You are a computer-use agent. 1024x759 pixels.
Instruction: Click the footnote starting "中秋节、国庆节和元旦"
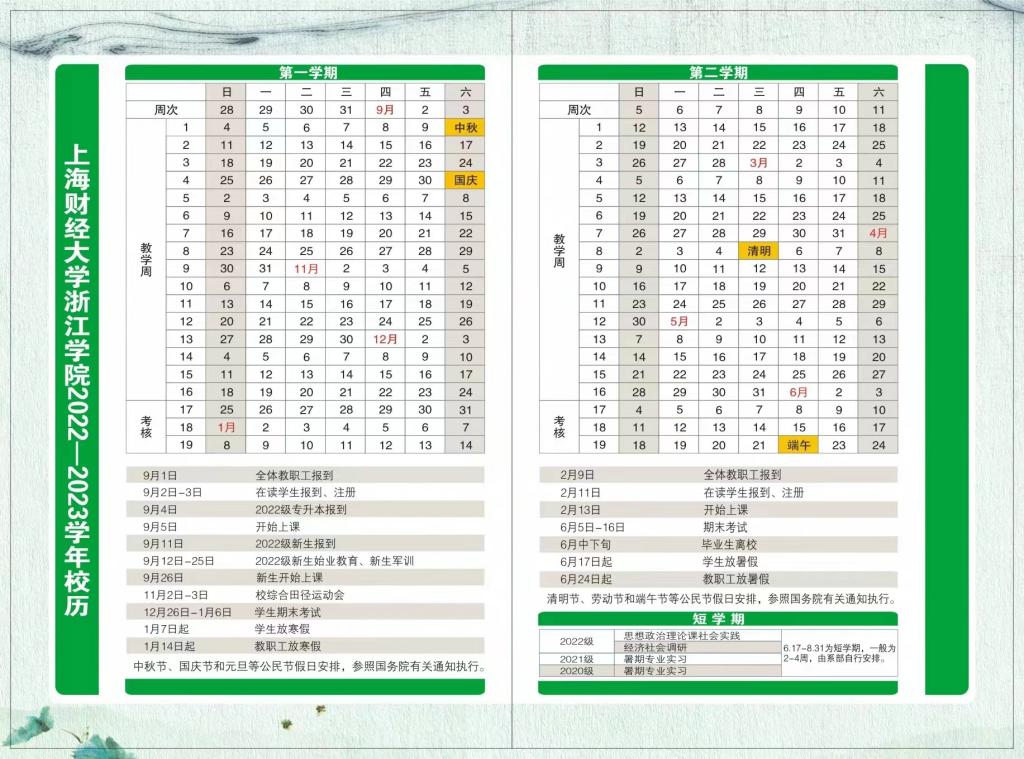pyautogui.click(x=310, y=666)
